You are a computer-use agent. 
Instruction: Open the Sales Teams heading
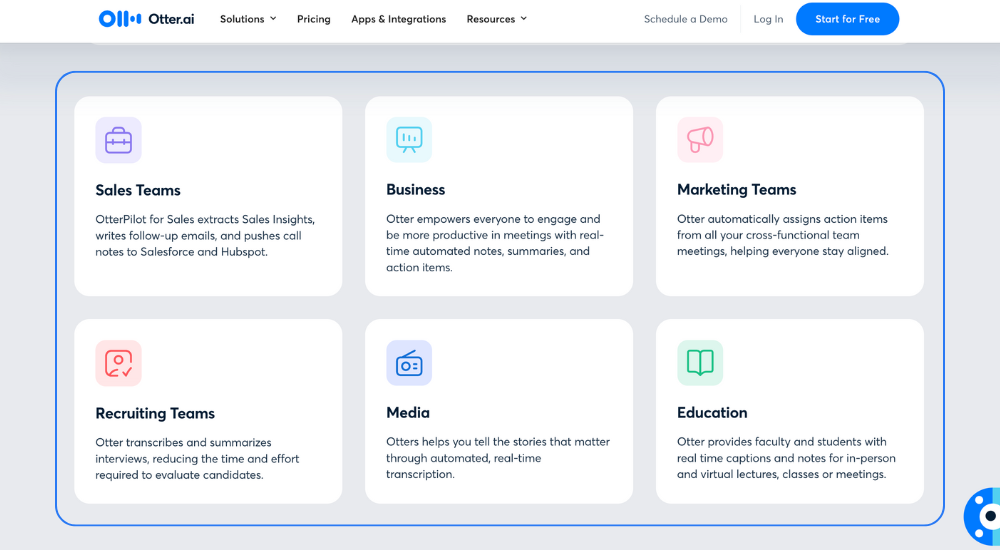(138, 190)
